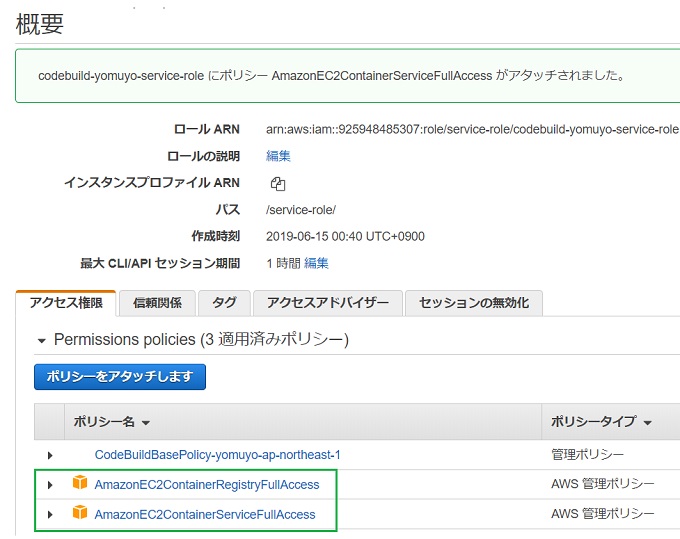Open the CodeBuildBasePolicy-yomuyo-ap-northeast-1 policy link
The height and width of the screenshot is (539, 680).
(x=217, y=455)
